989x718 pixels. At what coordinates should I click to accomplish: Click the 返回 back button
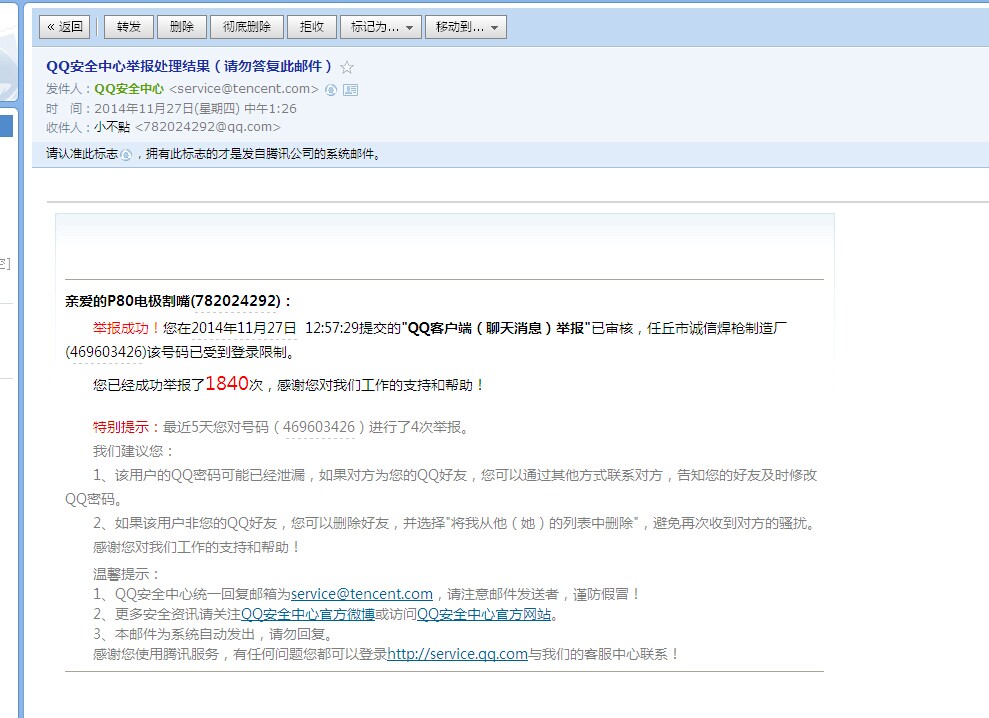click(64, 27)
